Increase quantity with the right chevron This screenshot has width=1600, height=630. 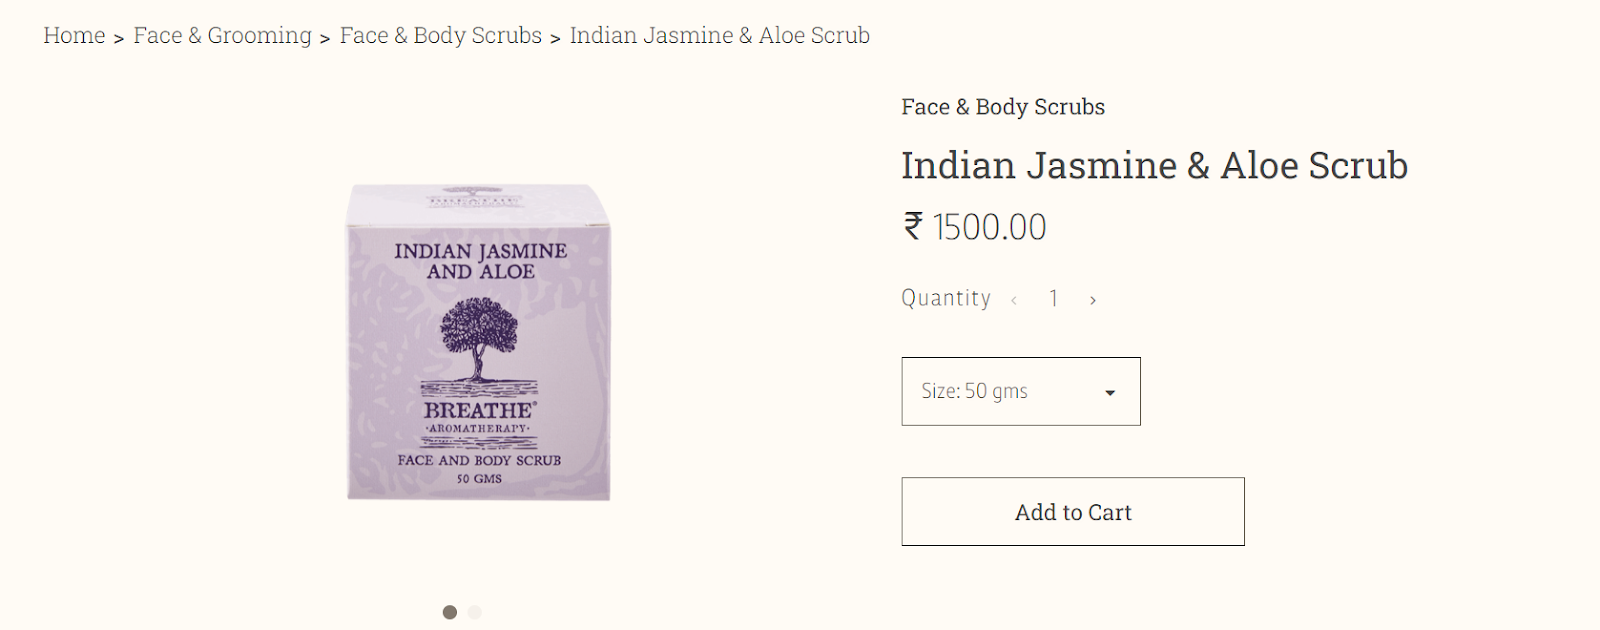pyautogui.click(x=1093, y=300)
